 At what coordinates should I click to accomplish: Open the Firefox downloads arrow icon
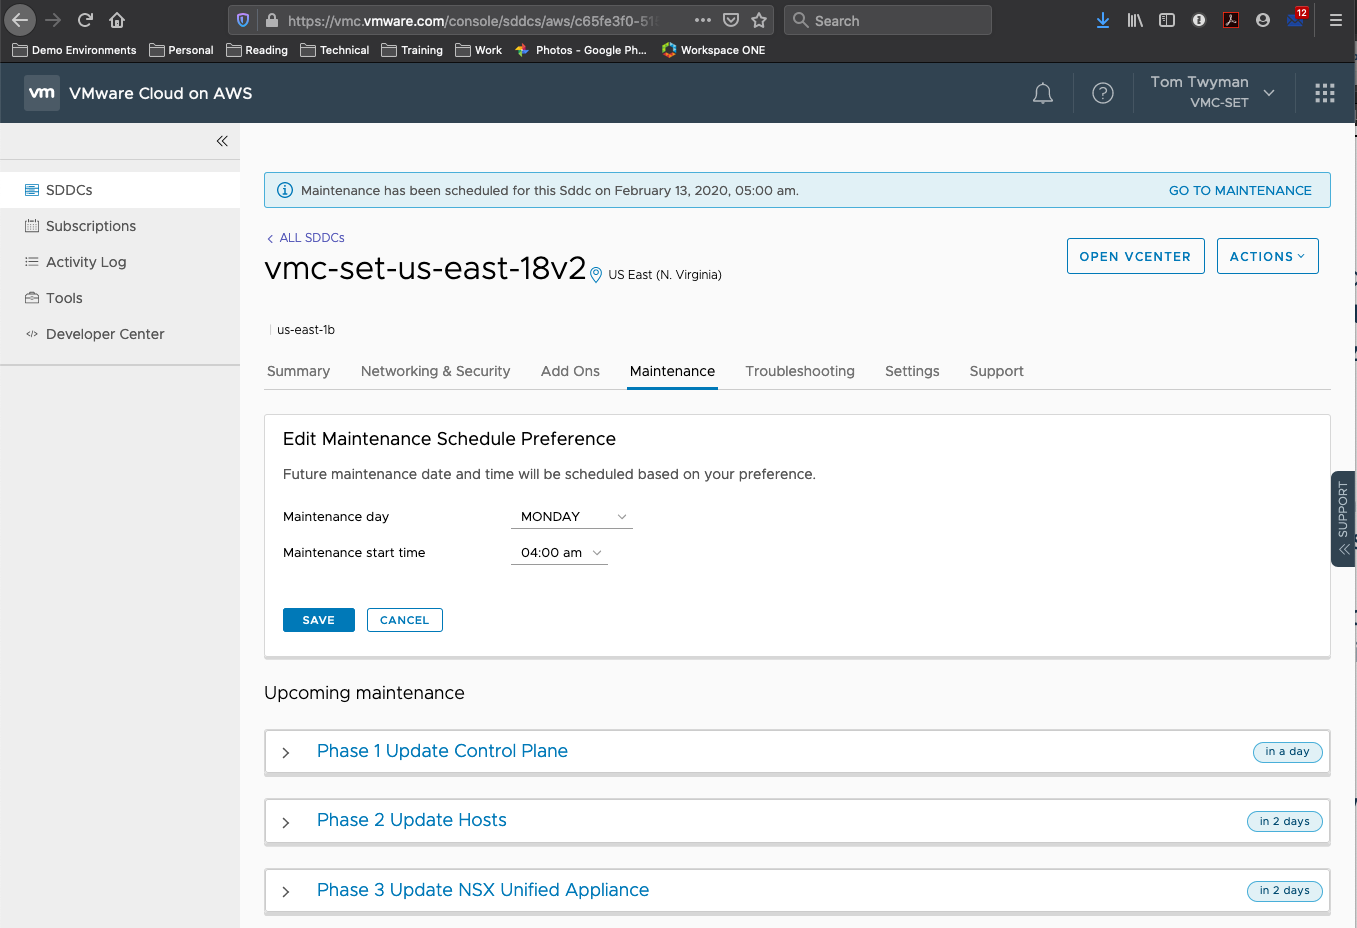point(1102,20)
